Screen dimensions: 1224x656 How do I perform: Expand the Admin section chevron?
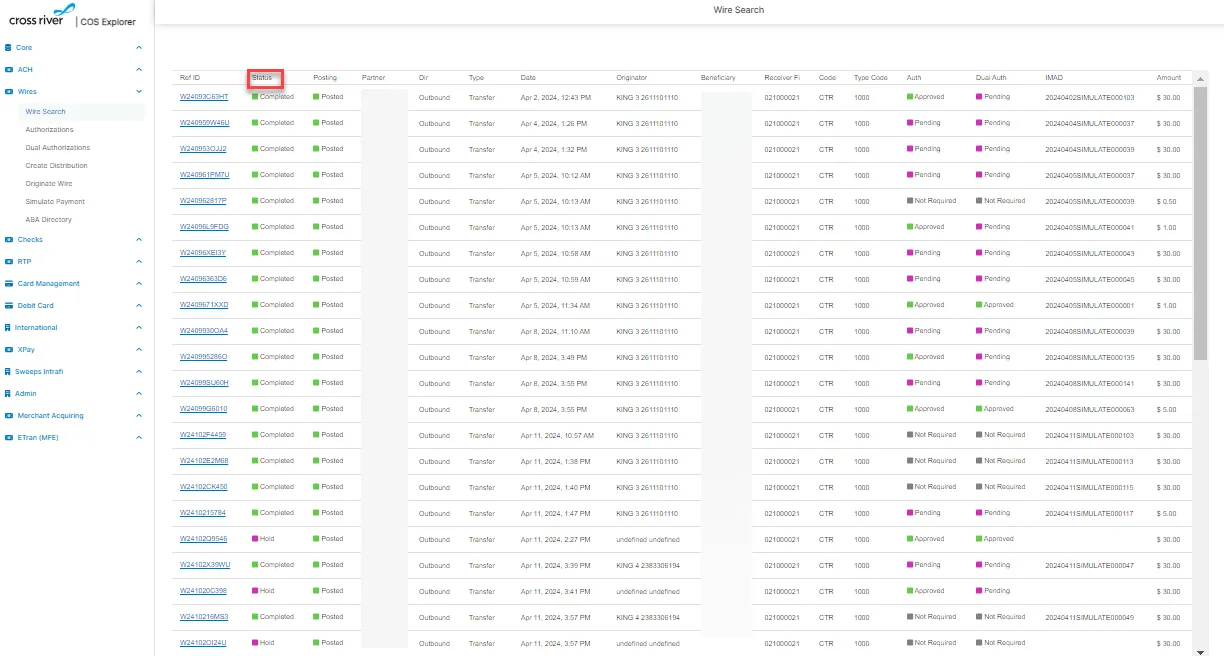[139, 393]
